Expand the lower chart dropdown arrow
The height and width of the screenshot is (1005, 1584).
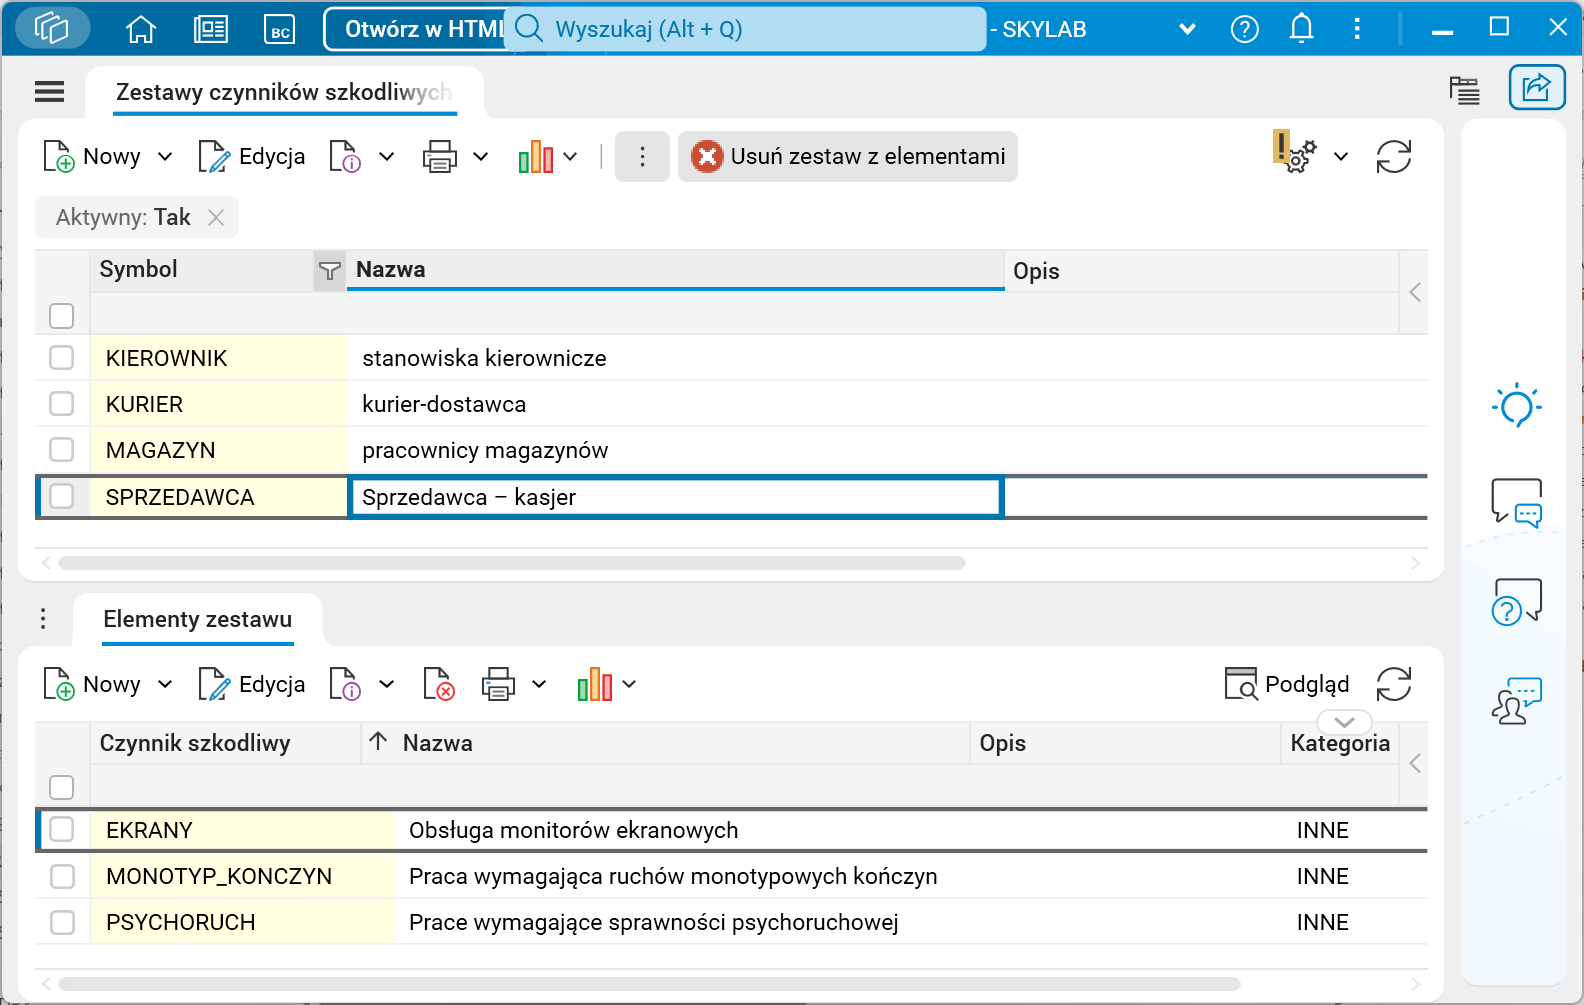(629, 684)
